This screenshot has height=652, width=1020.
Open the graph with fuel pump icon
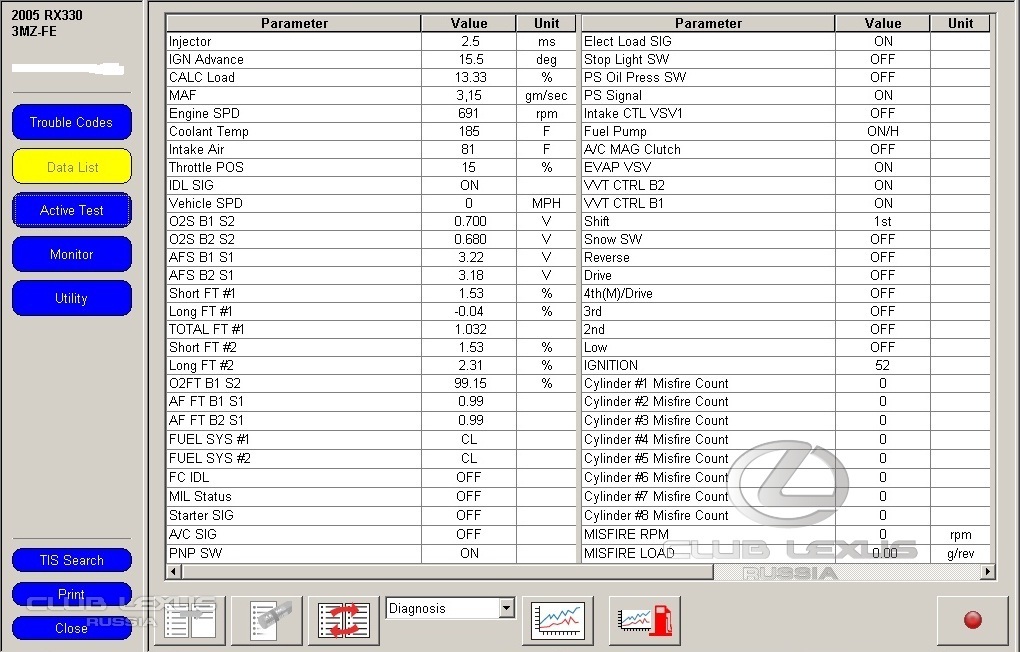pyautogui.click(x=645, y=620)
